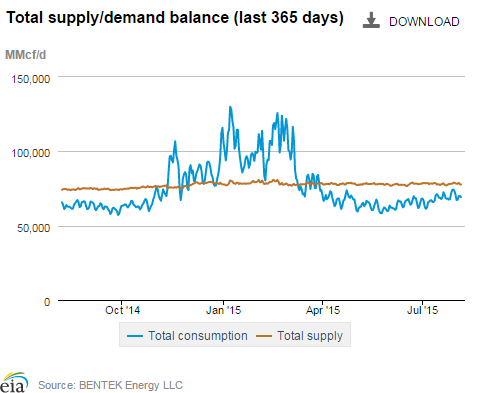The image size is (477, 393).
Task: Click the chart title text
Action: coord(175,17)
